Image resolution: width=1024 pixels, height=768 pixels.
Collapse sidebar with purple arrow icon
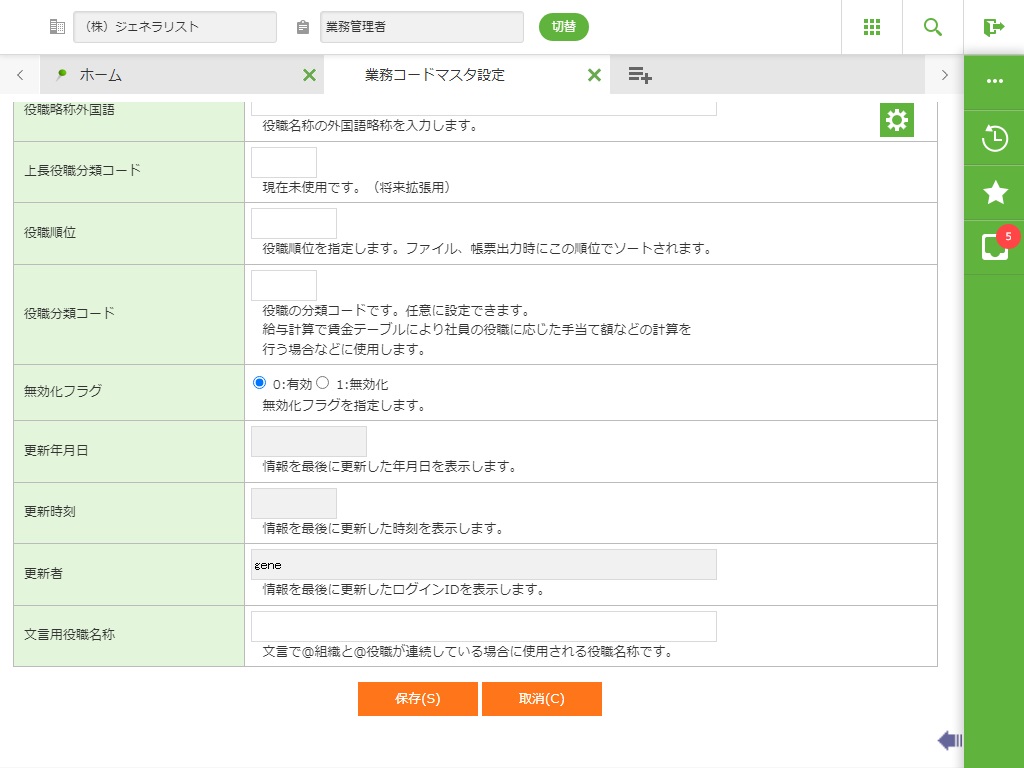click(x=949, y=740)
